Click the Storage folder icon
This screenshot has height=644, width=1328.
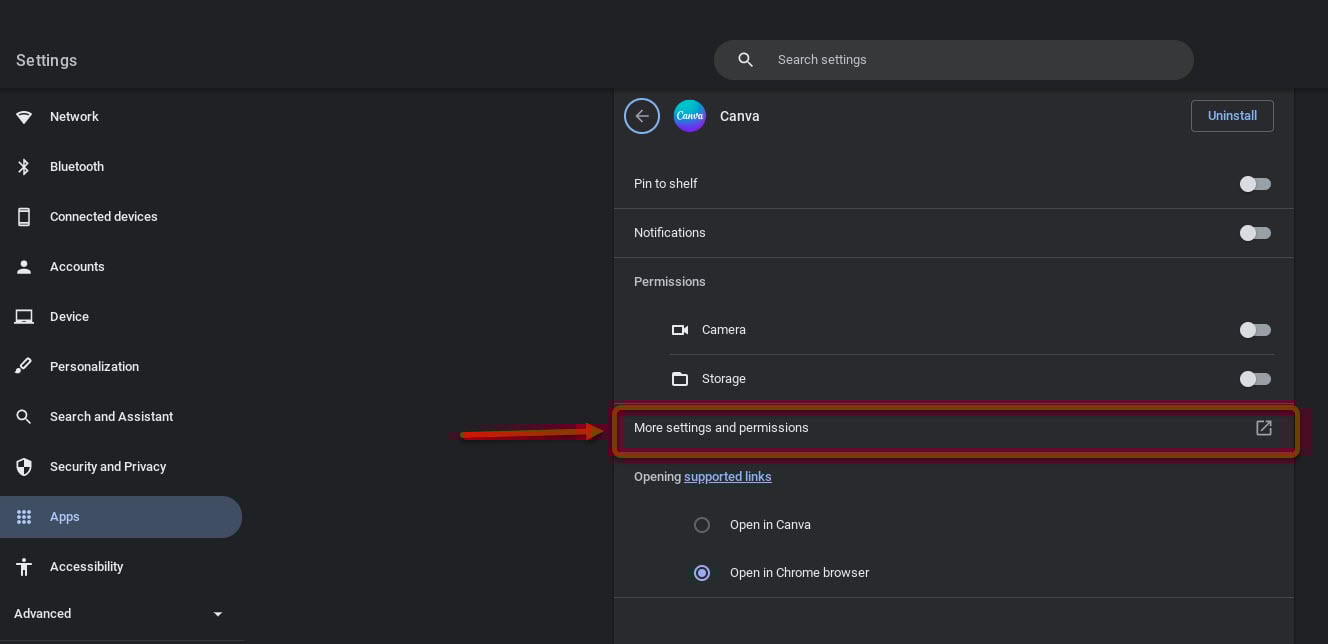coord(680,379)
